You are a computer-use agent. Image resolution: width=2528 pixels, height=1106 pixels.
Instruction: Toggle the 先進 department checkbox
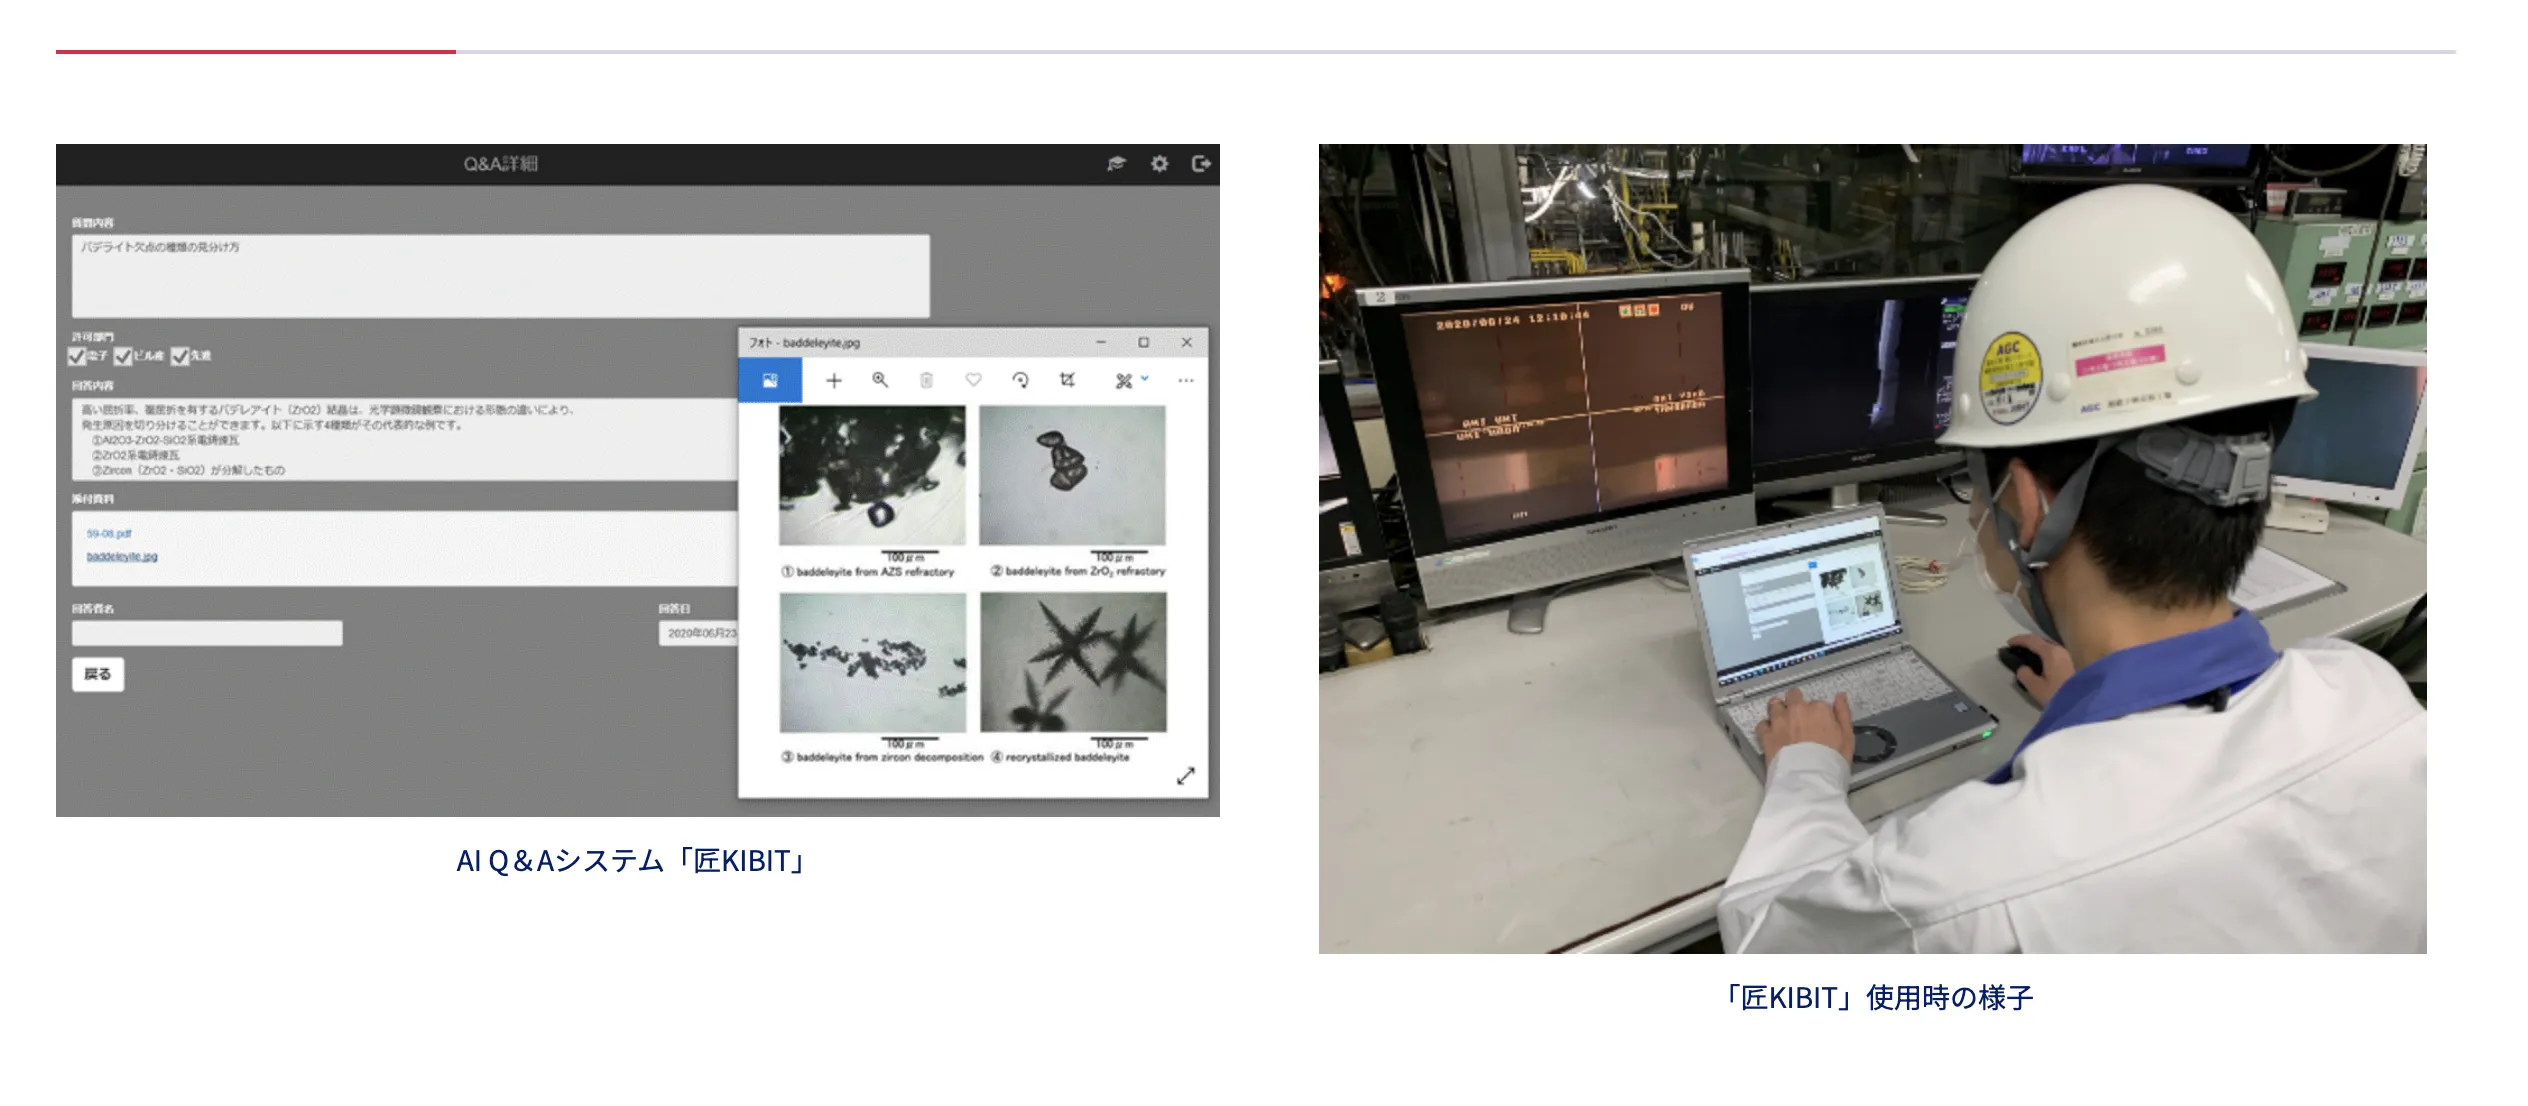(180, 356)
